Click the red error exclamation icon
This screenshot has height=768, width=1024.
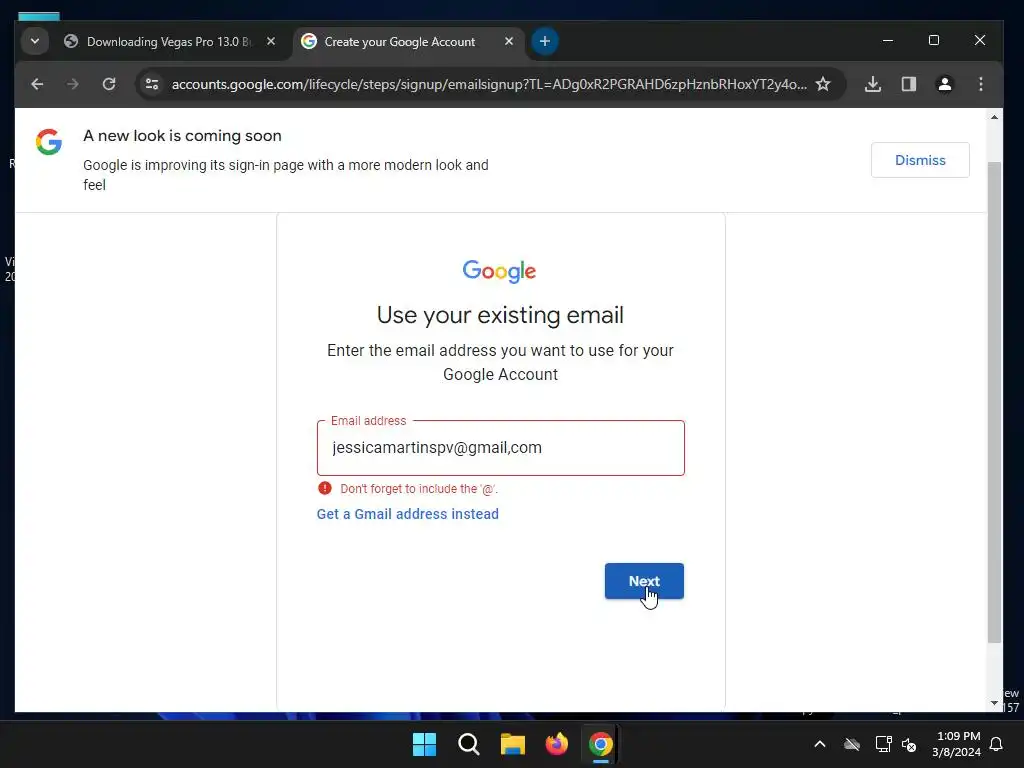pyautogui.click(x=325, y=488)
